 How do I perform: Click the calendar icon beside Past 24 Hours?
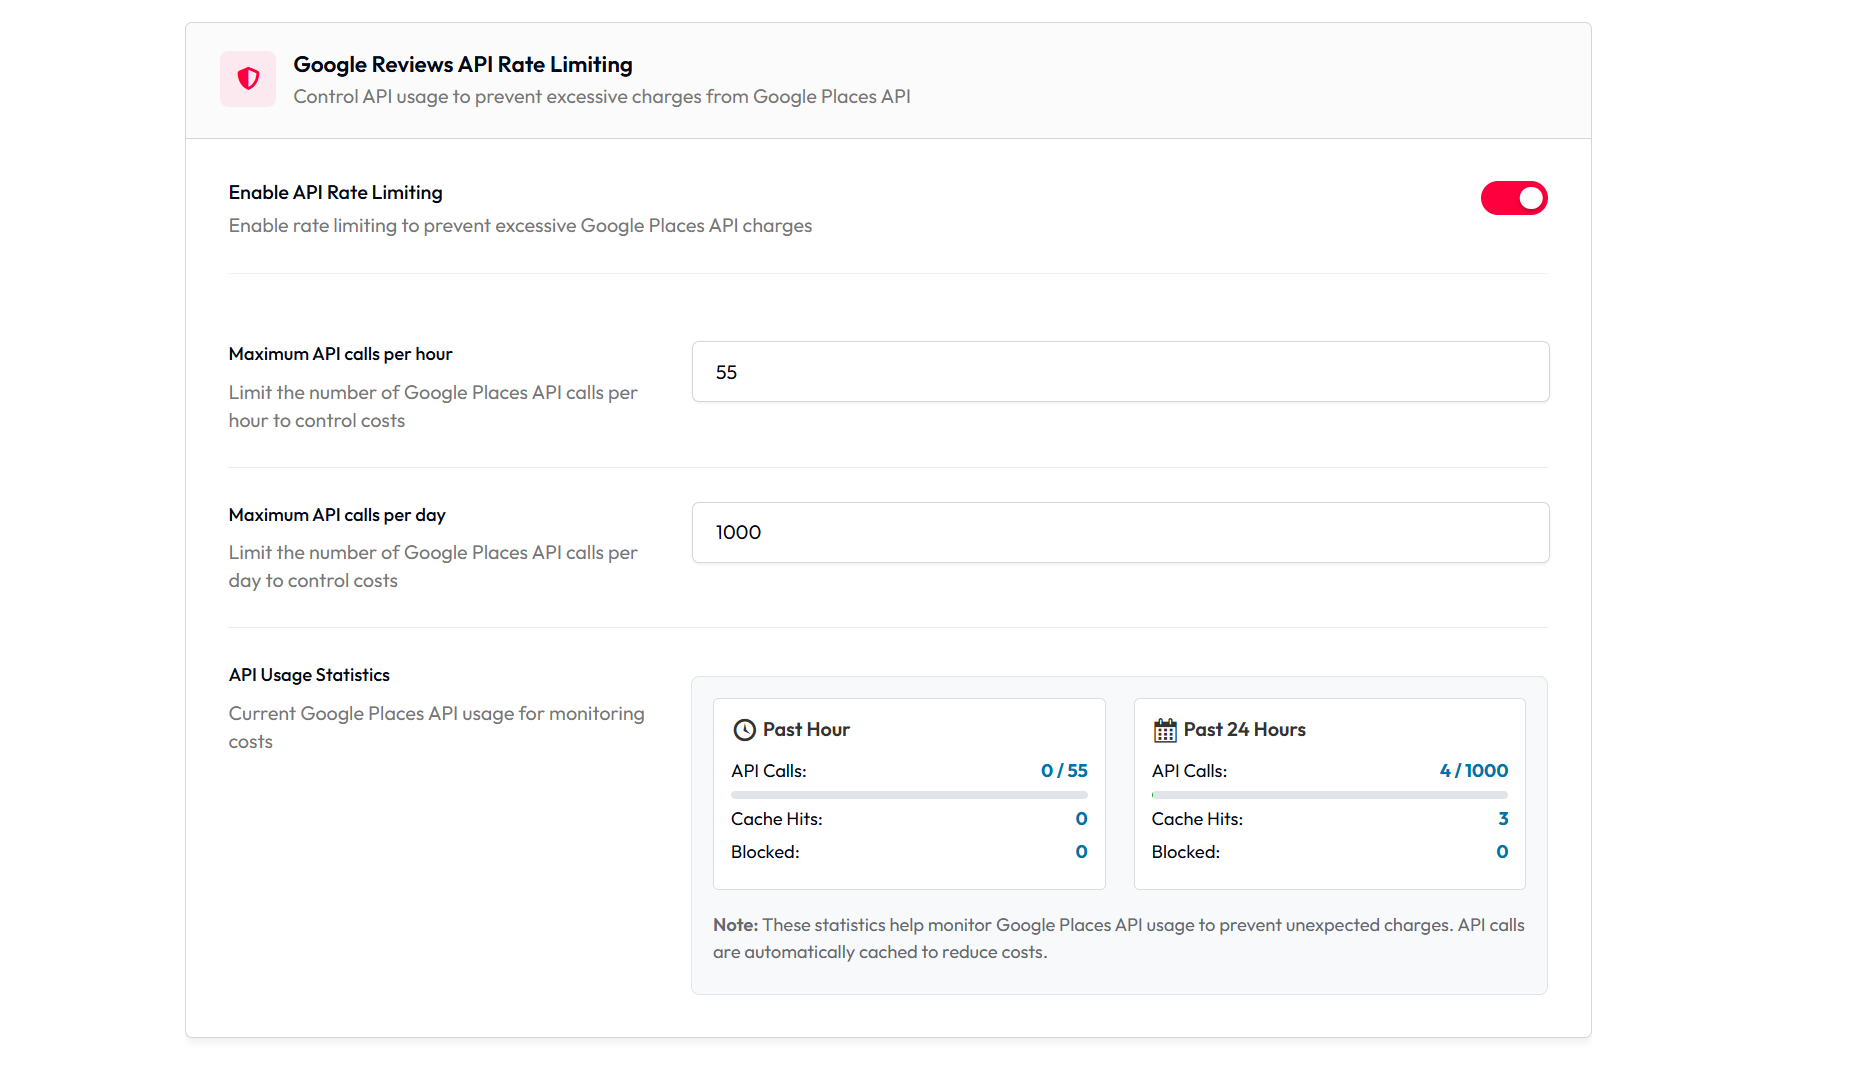(x=1165, y=730)
